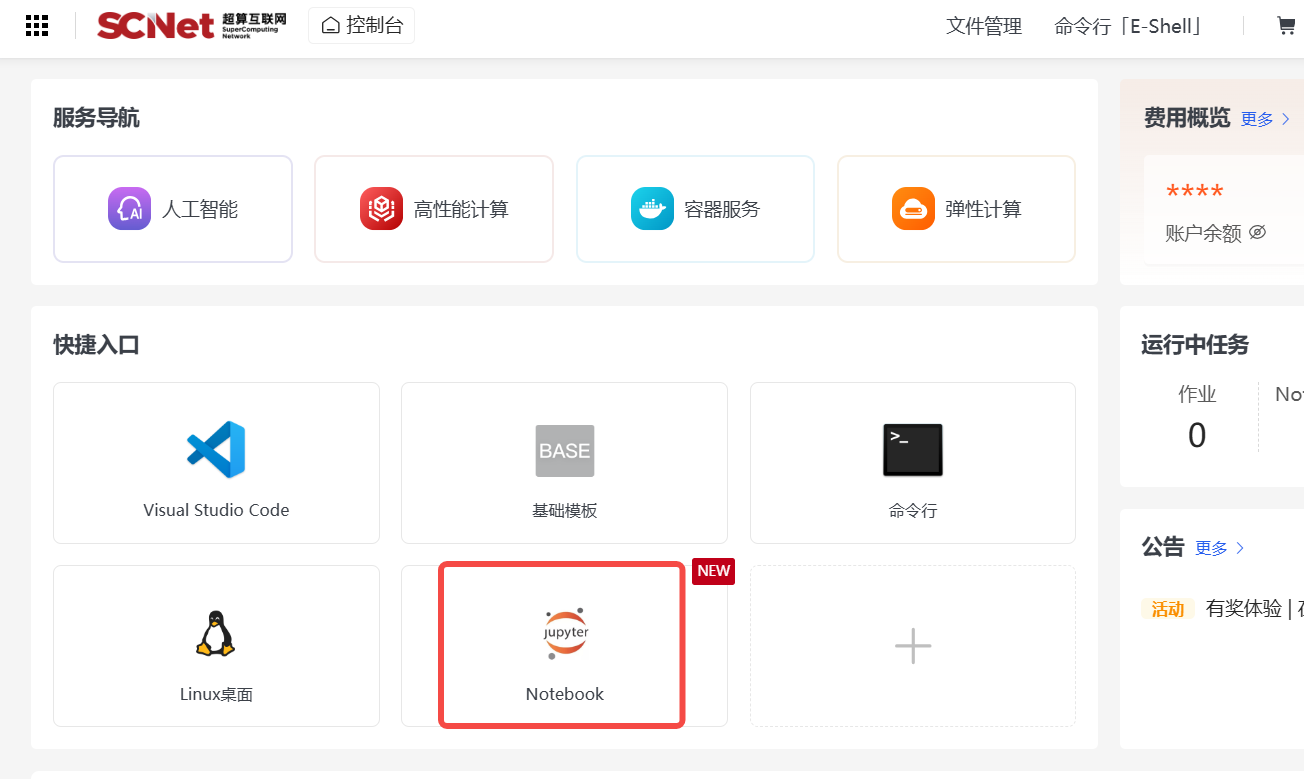The width and height of the screenshot is (1304, 779).
Task: Launch the 命令行 terminal shortcut
Action: point(912,463)
